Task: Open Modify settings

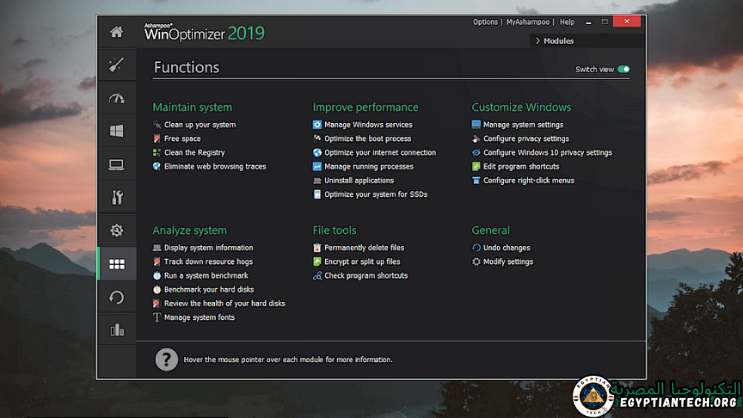Action: 502,262
